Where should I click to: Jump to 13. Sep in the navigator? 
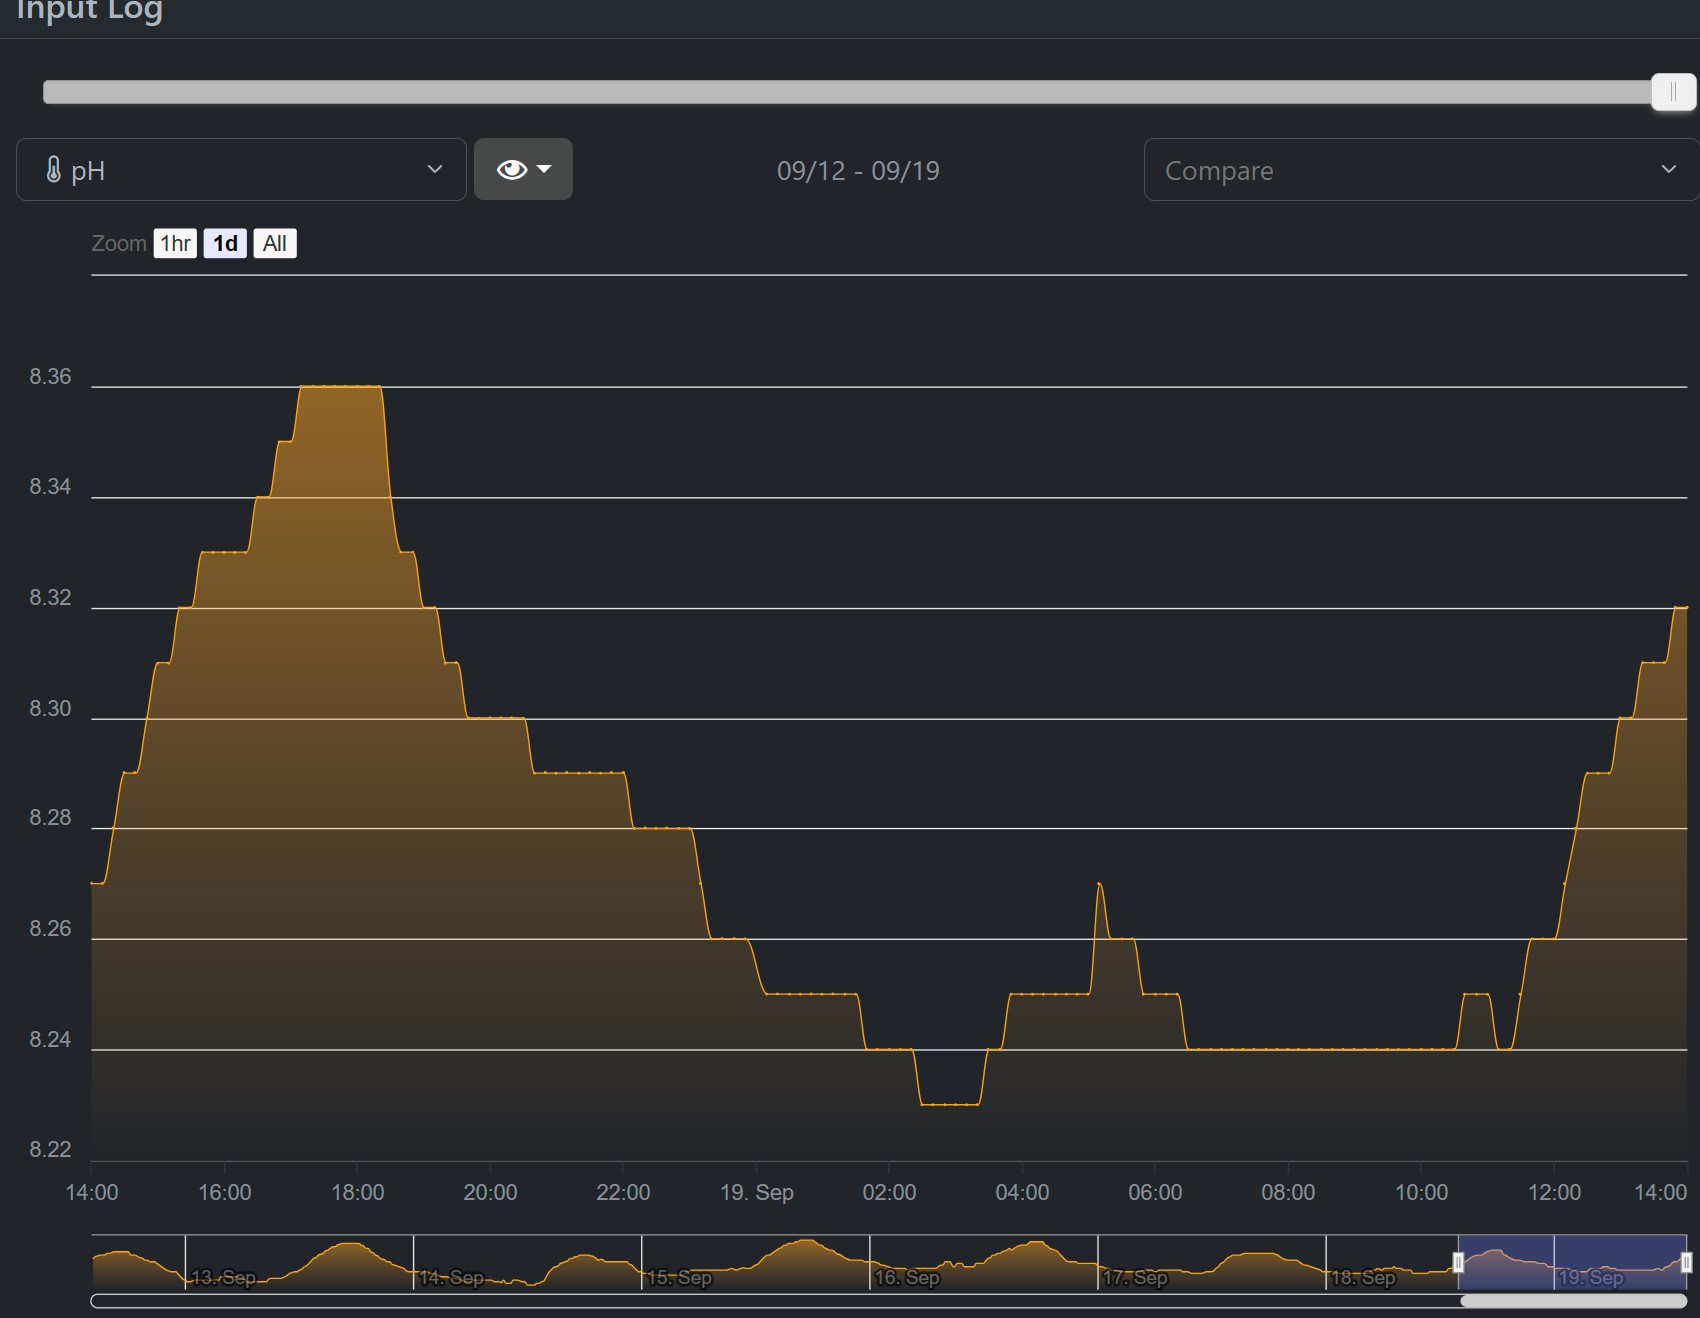click(x=223, y=1277)
